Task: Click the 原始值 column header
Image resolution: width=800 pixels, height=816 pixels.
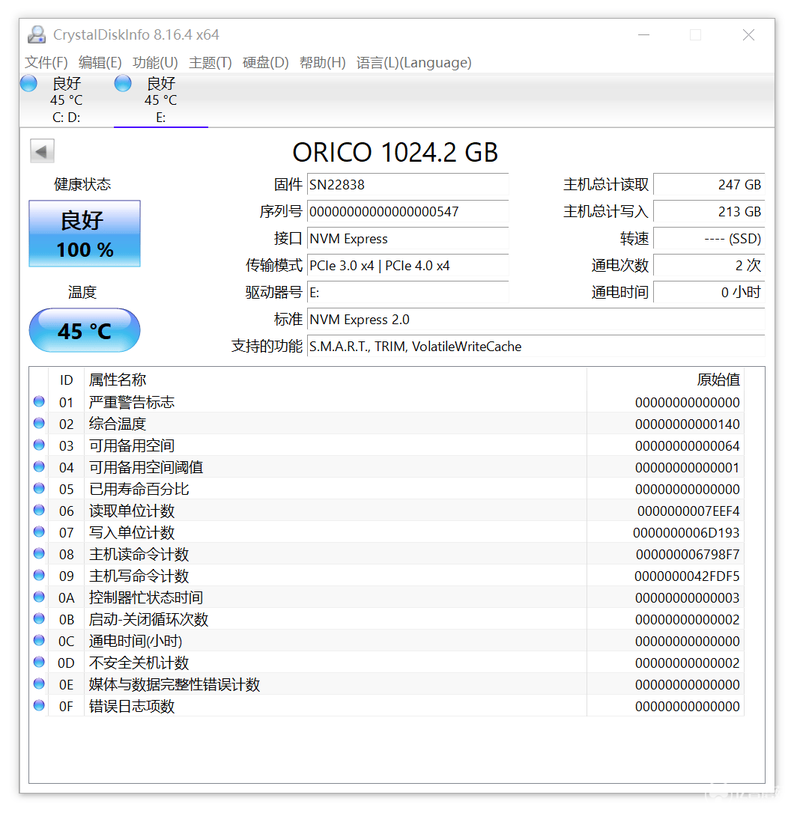Action: pyautogui.click(x=666, y=380)
